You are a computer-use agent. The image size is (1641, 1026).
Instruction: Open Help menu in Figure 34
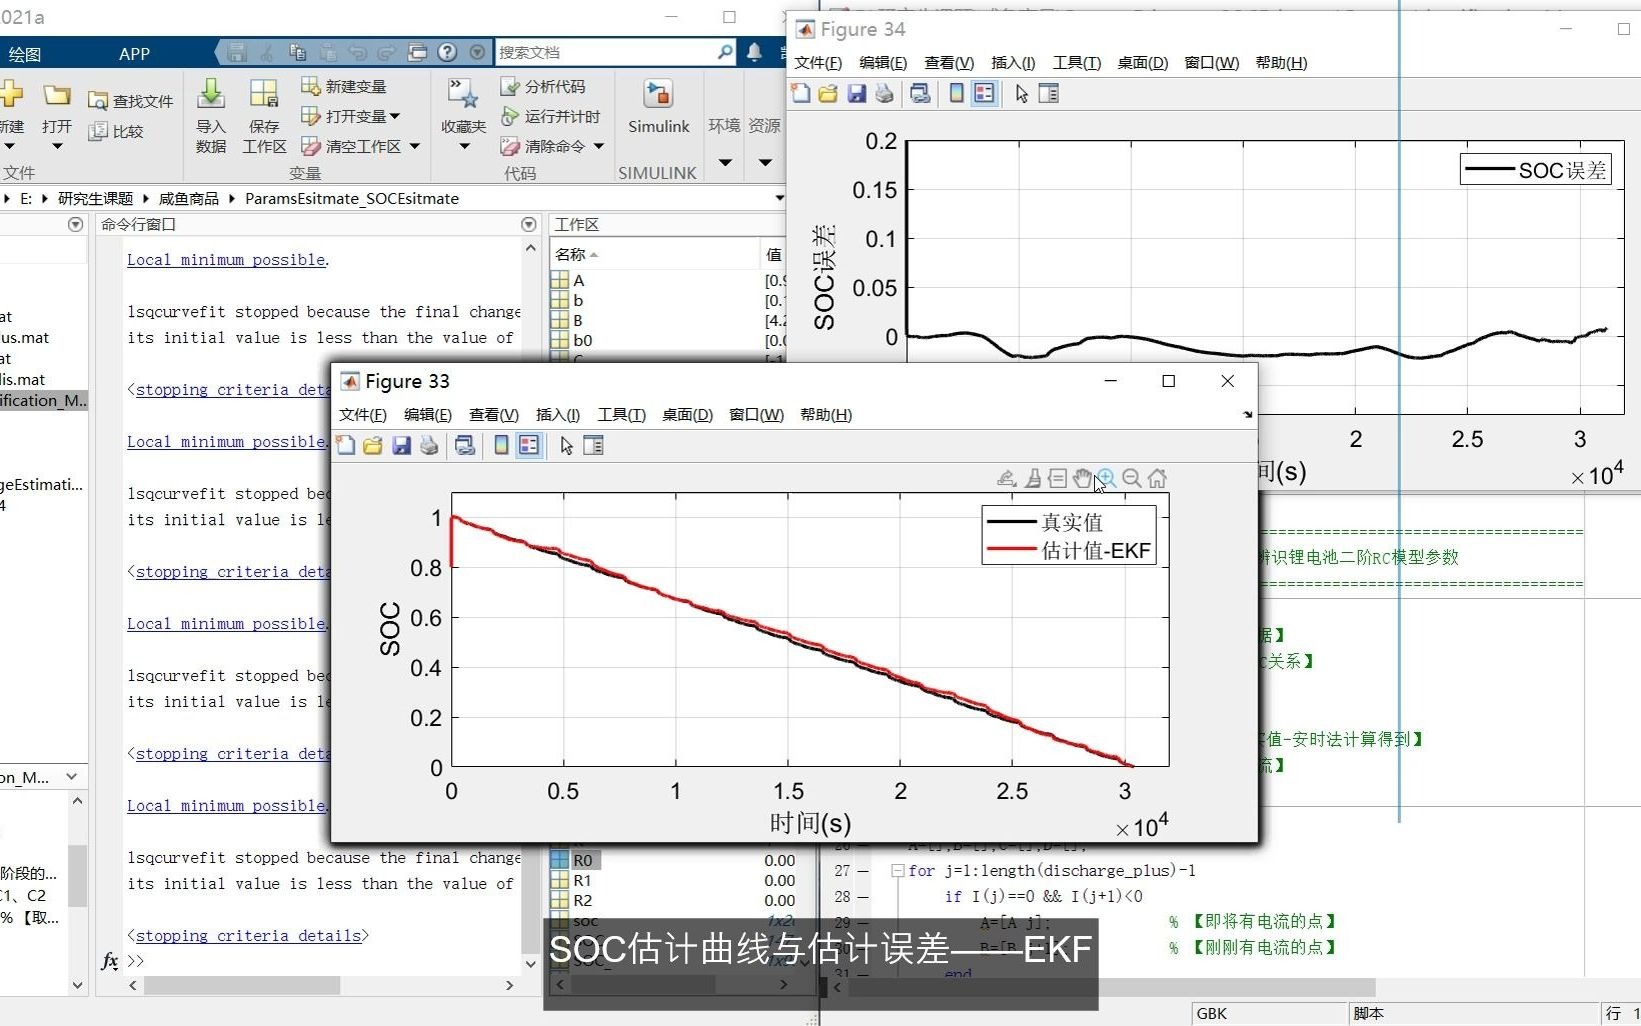pos(1281,62)
